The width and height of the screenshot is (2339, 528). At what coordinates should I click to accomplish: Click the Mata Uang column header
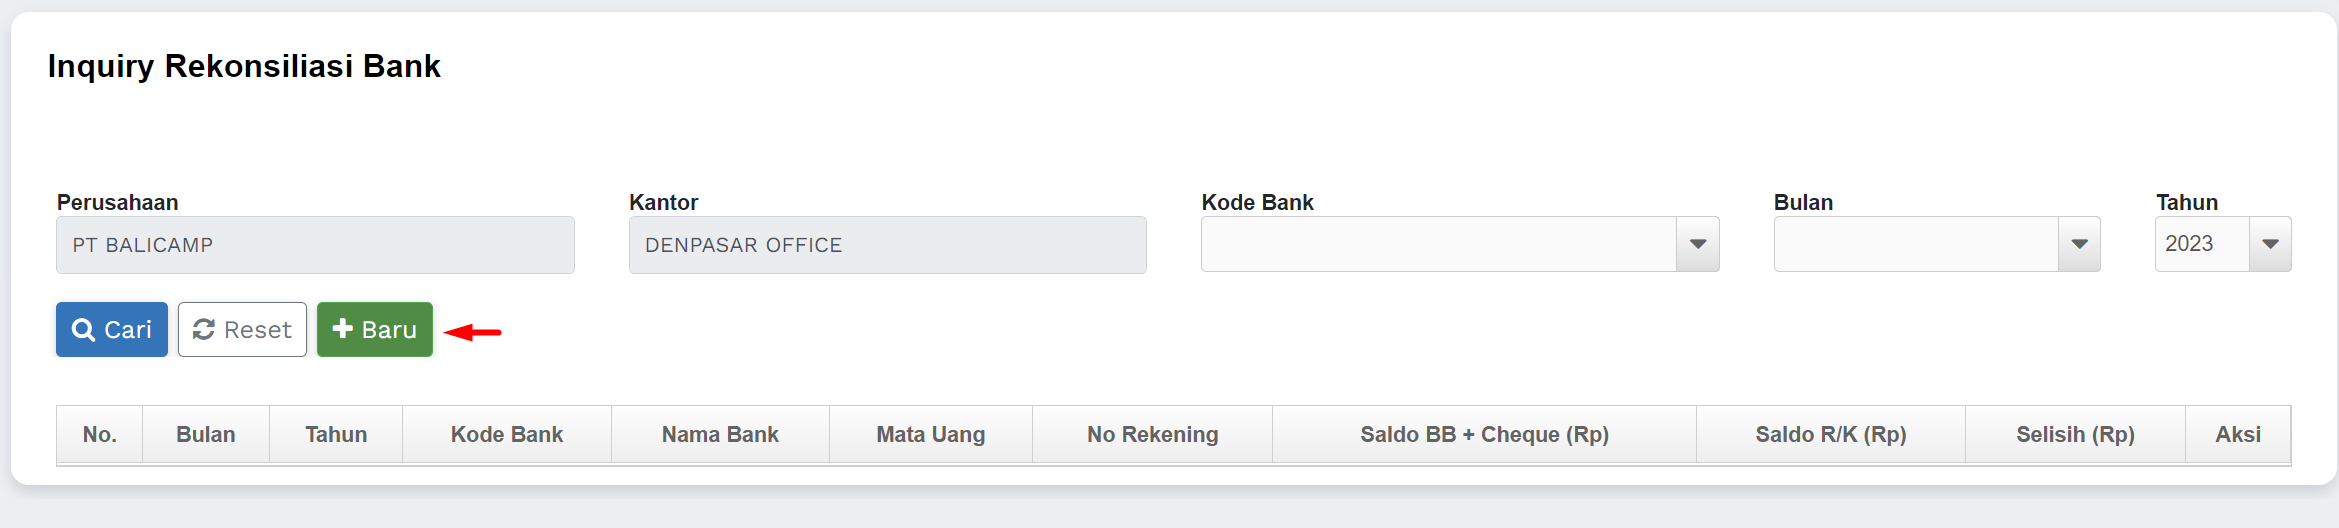coord(931,435)
